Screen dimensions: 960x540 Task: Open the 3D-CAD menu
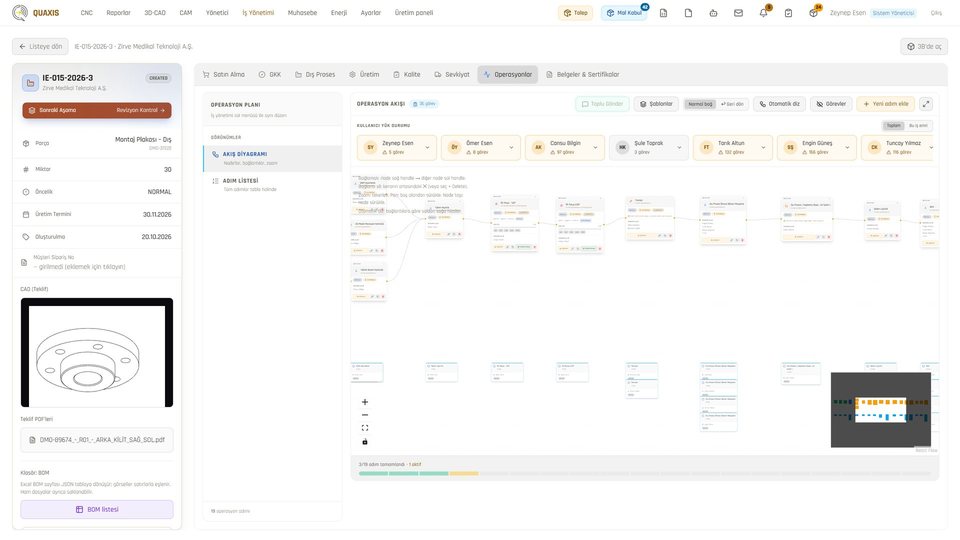(155, 13)
